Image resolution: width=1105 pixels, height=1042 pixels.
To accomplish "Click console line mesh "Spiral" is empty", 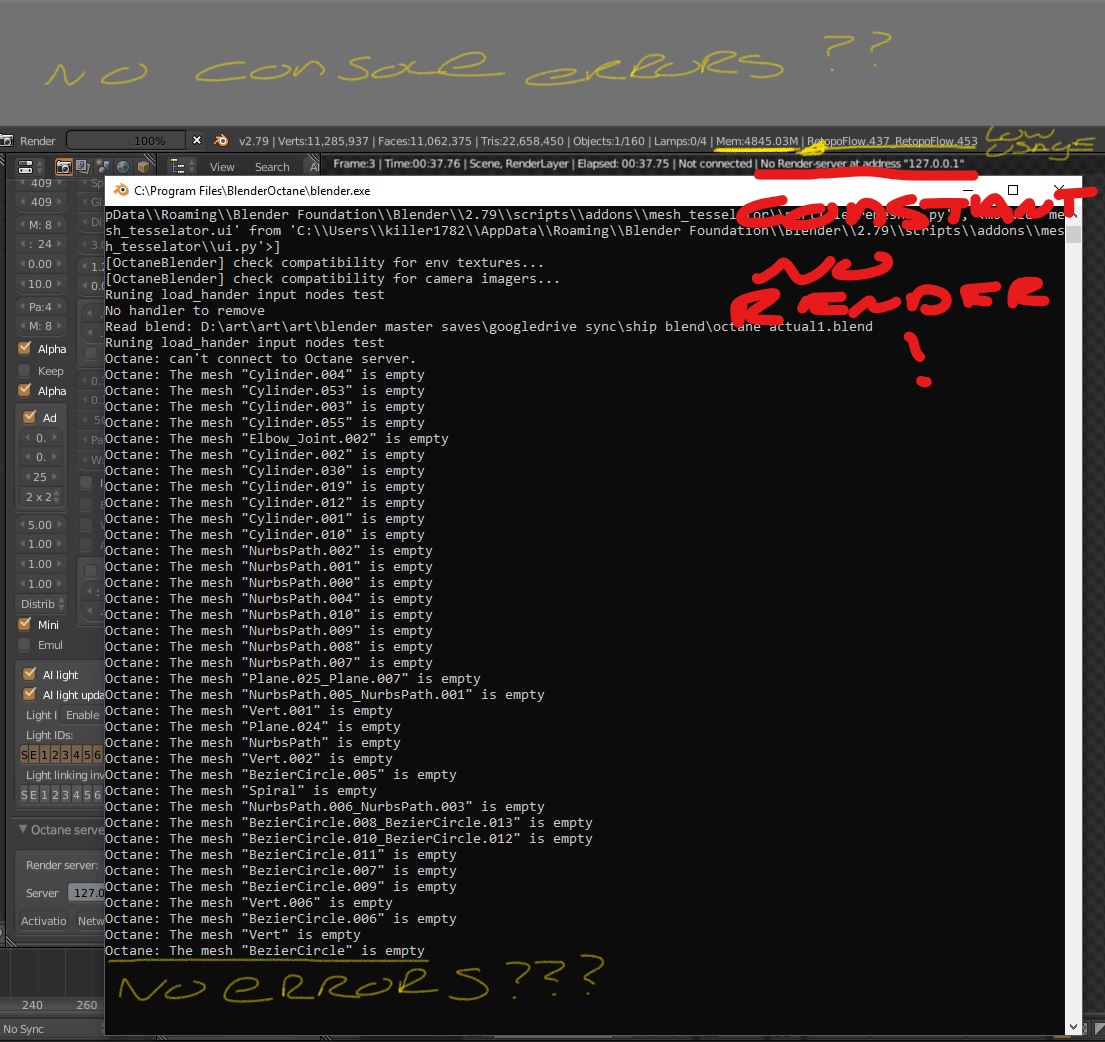I will [x=240, y=790].
